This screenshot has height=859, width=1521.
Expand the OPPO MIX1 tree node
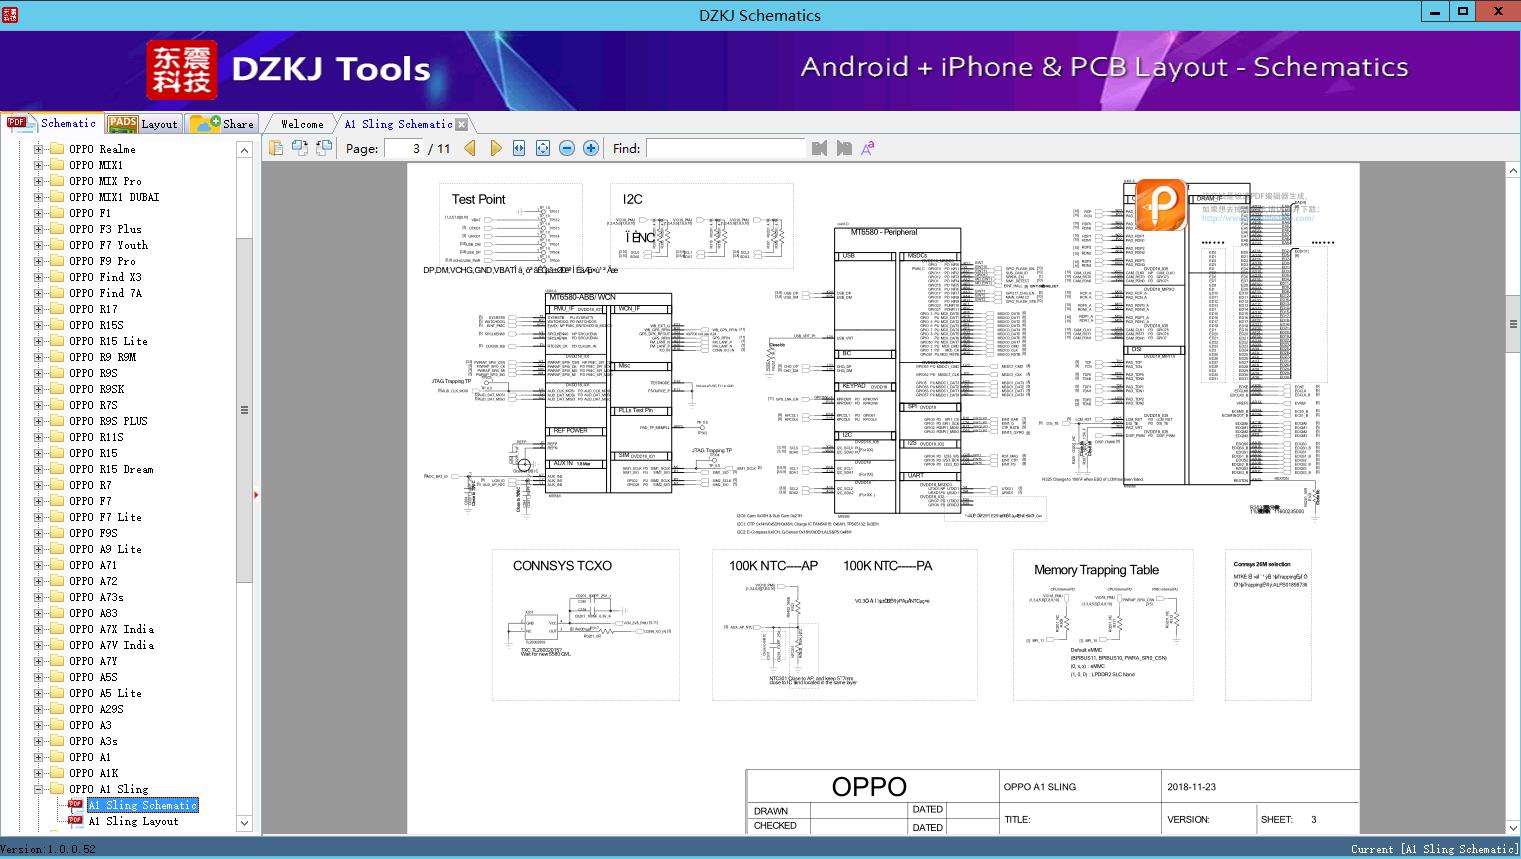pos(39,165)
